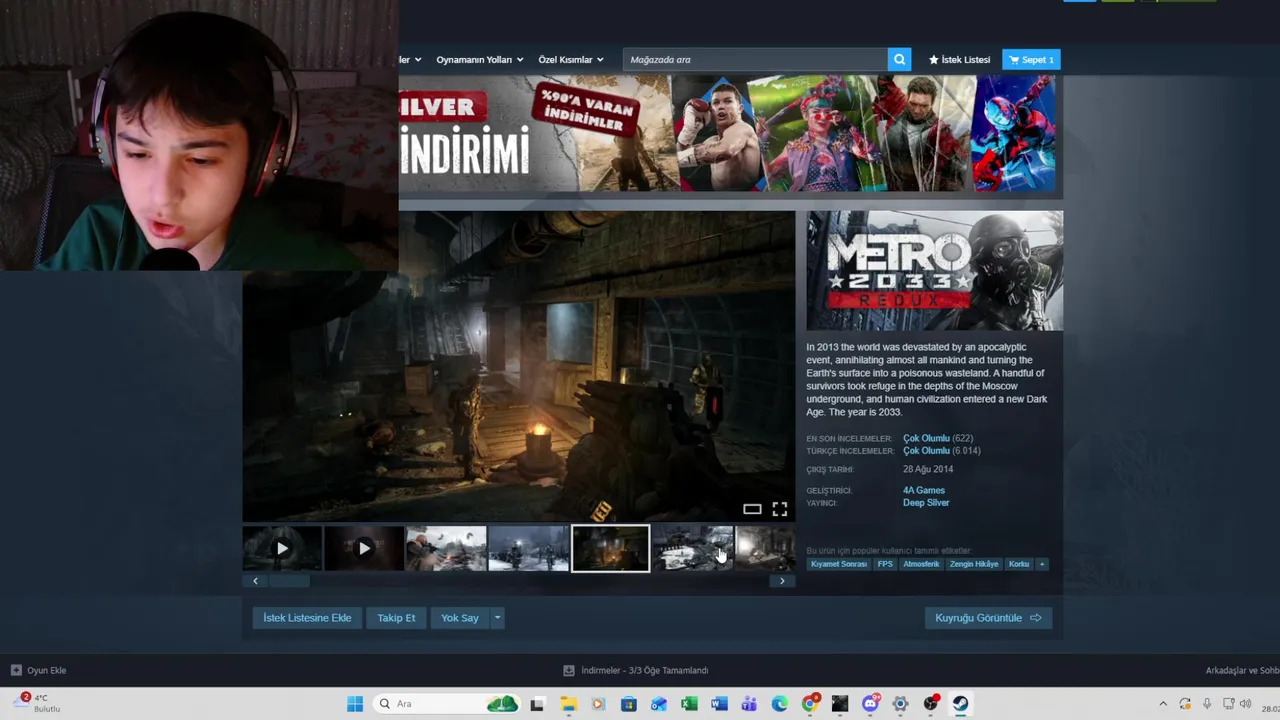The image size is (1280, 720).
Task: Expand the Oynamanın Yolları menu
Action: pos(480,60)
